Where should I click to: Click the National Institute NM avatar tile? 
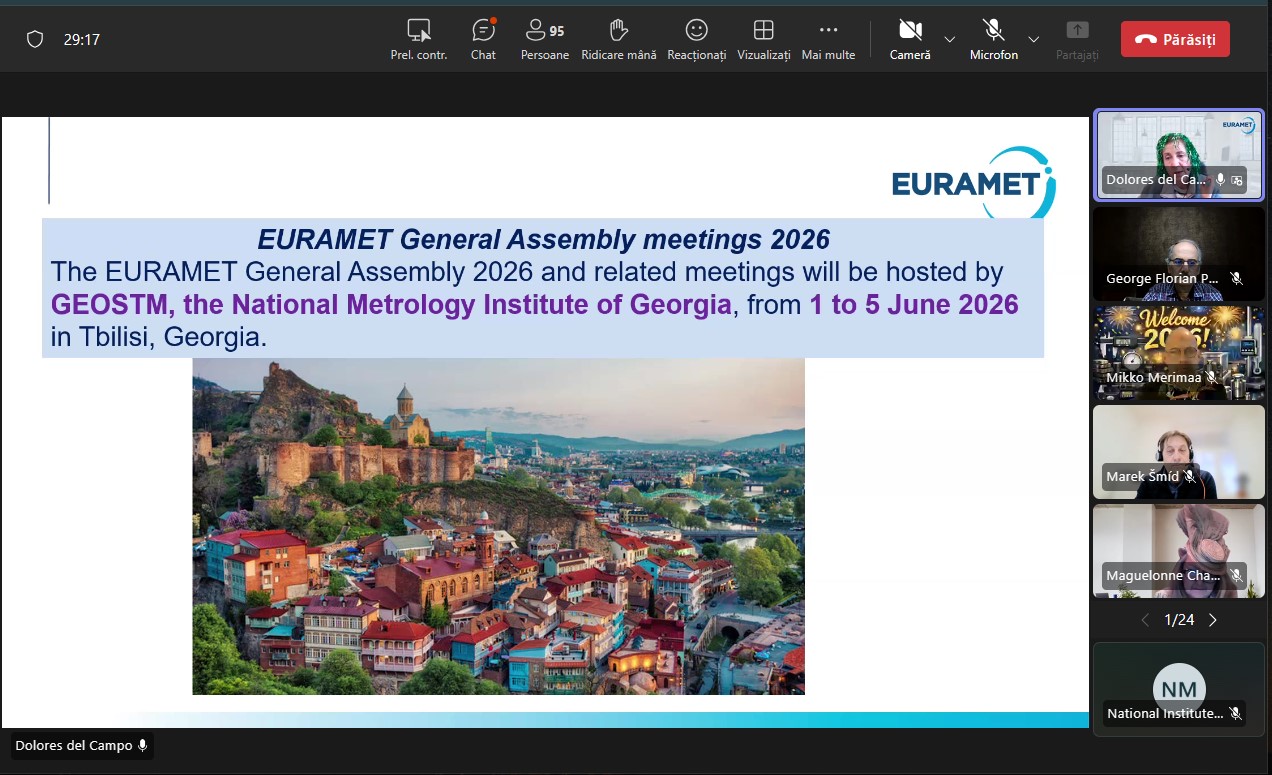click(1179, 689)
